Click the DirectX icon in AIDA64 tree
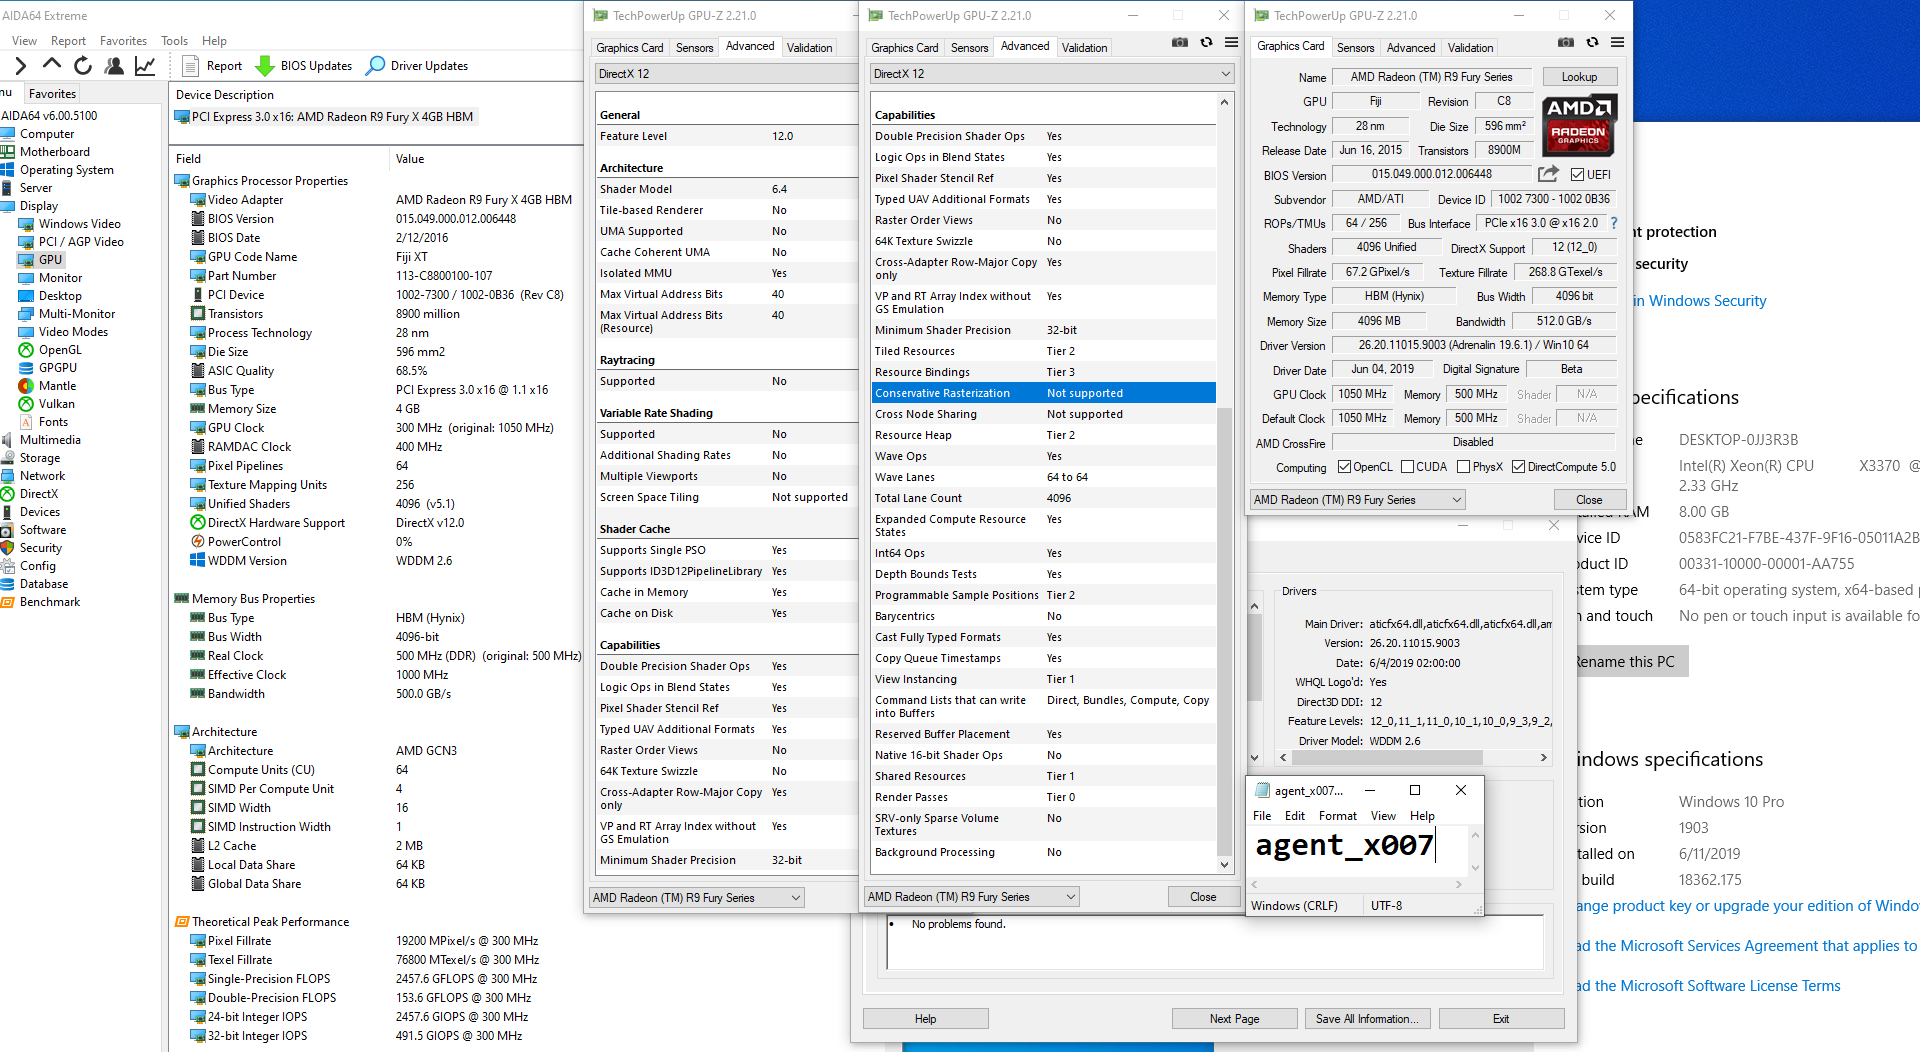Viewport: 1920px width, 1052px height. 8,494
